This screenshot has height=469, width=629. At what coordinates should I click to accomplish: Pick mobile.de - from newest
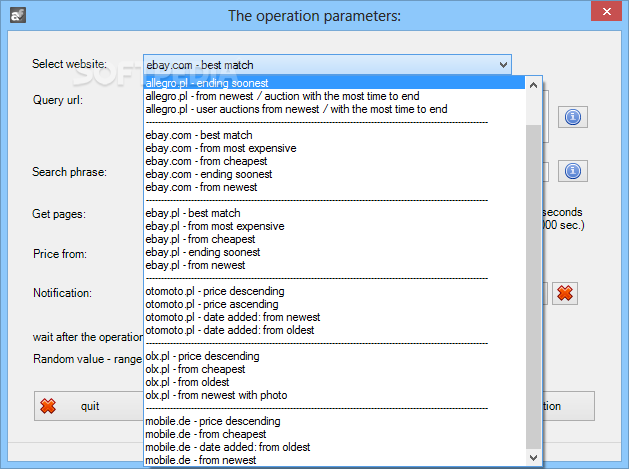(334, 460)
